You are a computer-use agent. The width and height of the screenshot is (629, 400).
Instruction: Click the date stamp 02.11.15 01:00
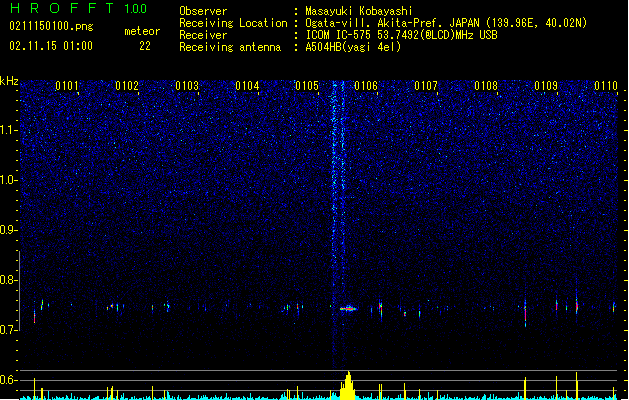coord(51,46)
